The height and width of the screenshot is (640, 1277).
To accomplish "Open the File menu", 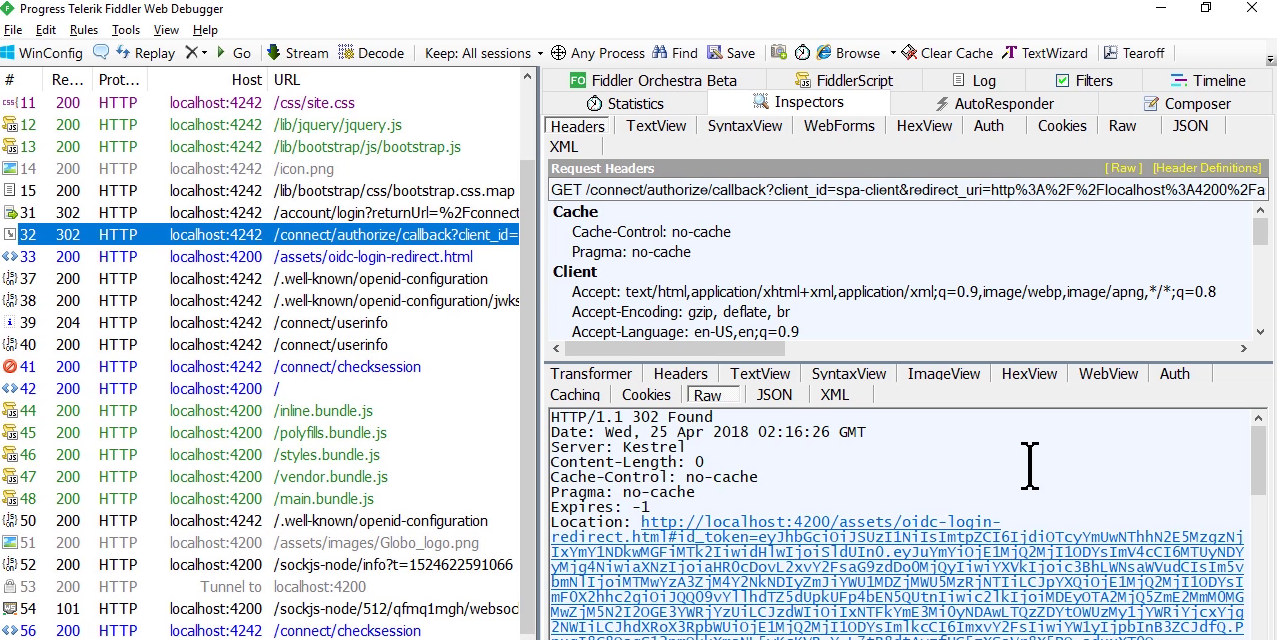I will (x=13, y=30).
